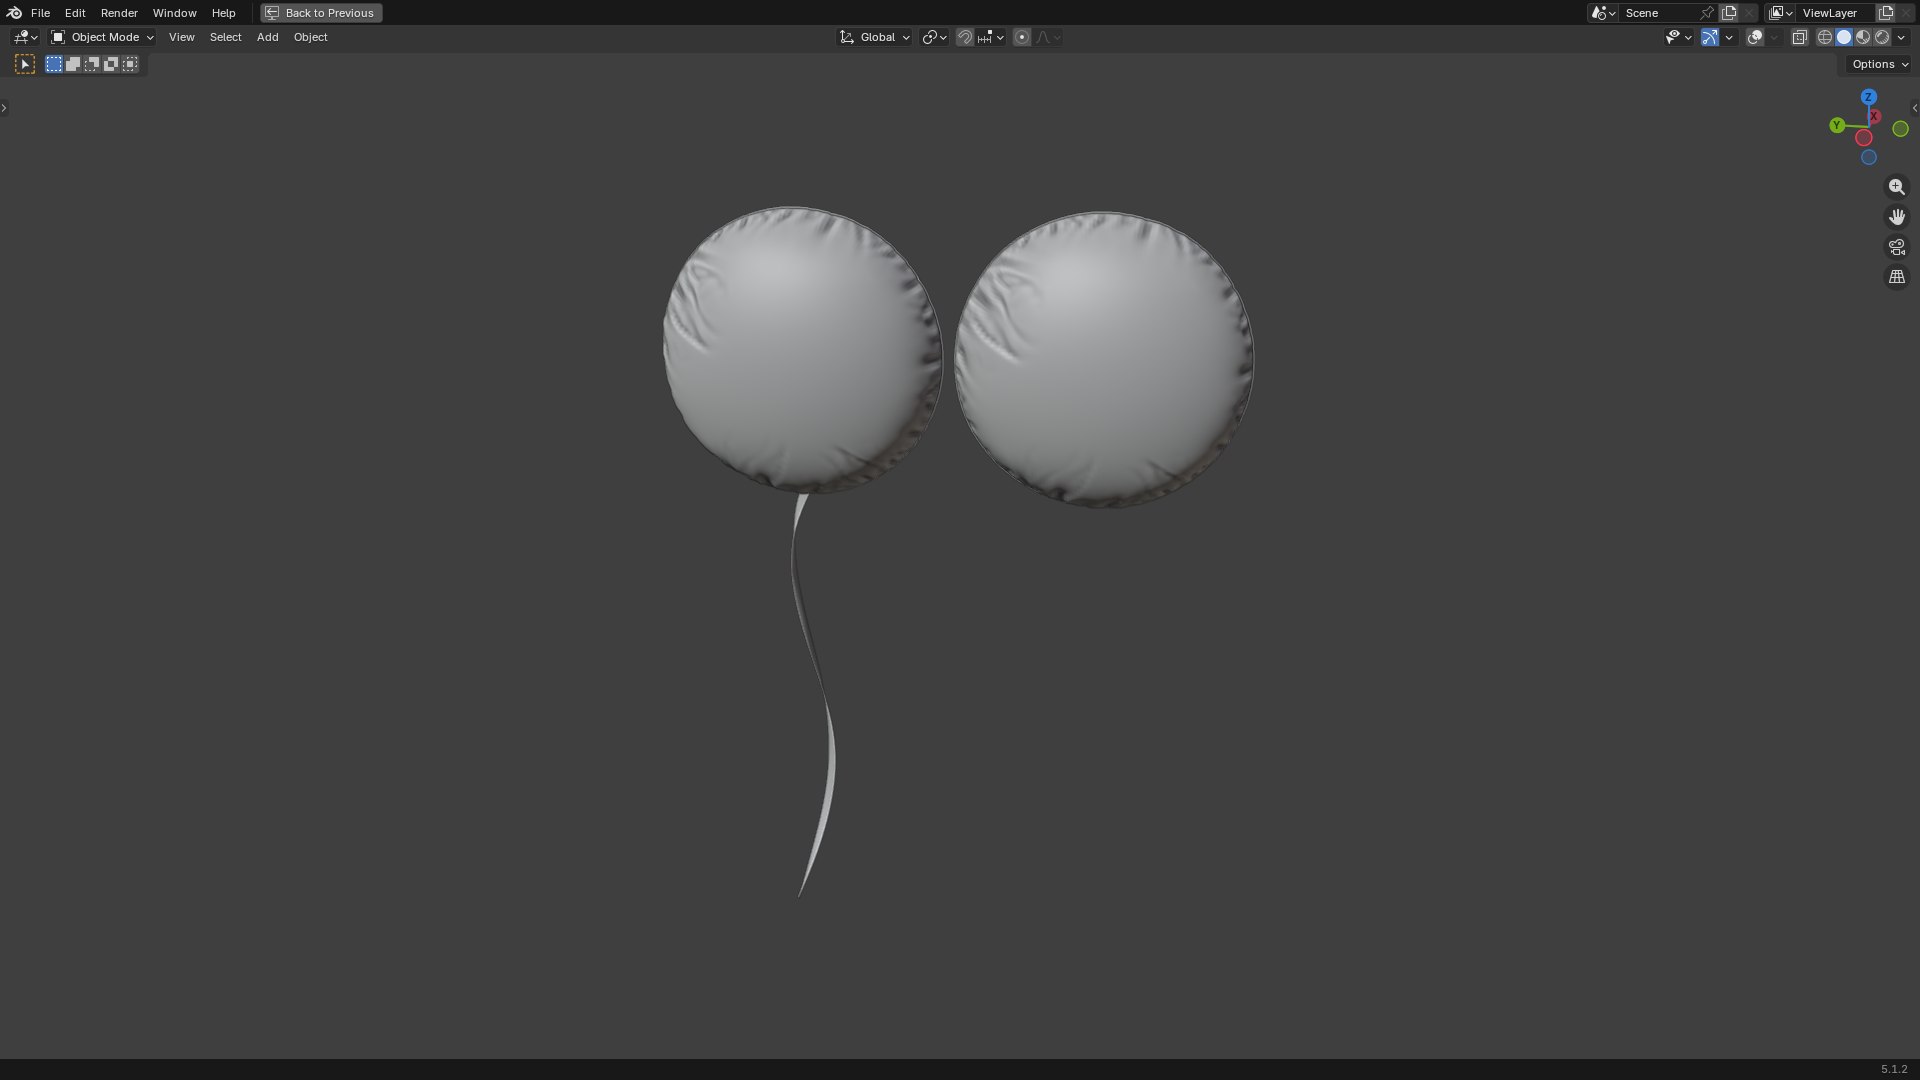
Task: Open the view layer browse dropdown
Action: (1779, 13)
